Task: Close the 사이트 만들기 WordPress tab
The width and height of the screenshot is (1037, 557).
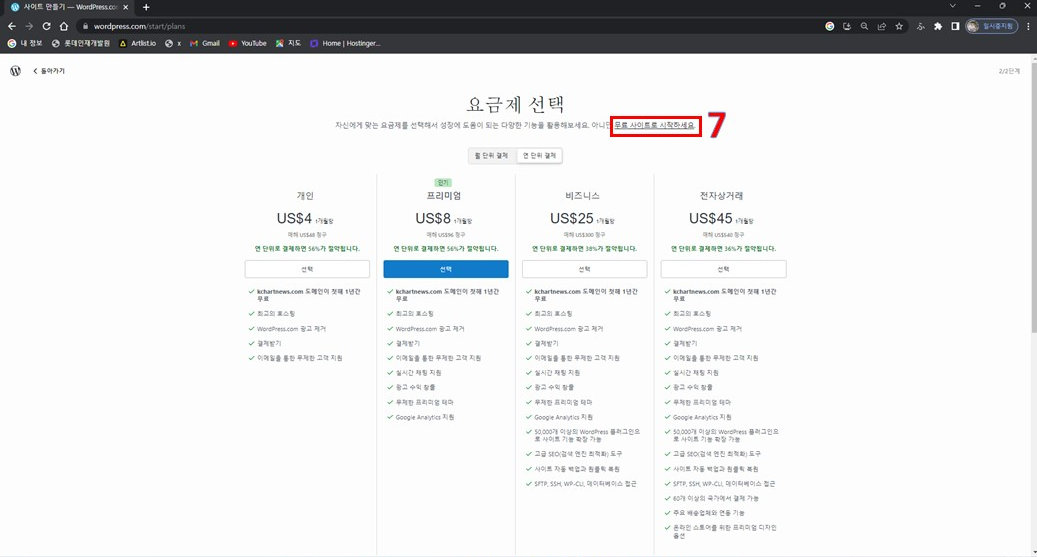Action: point(126,7)
